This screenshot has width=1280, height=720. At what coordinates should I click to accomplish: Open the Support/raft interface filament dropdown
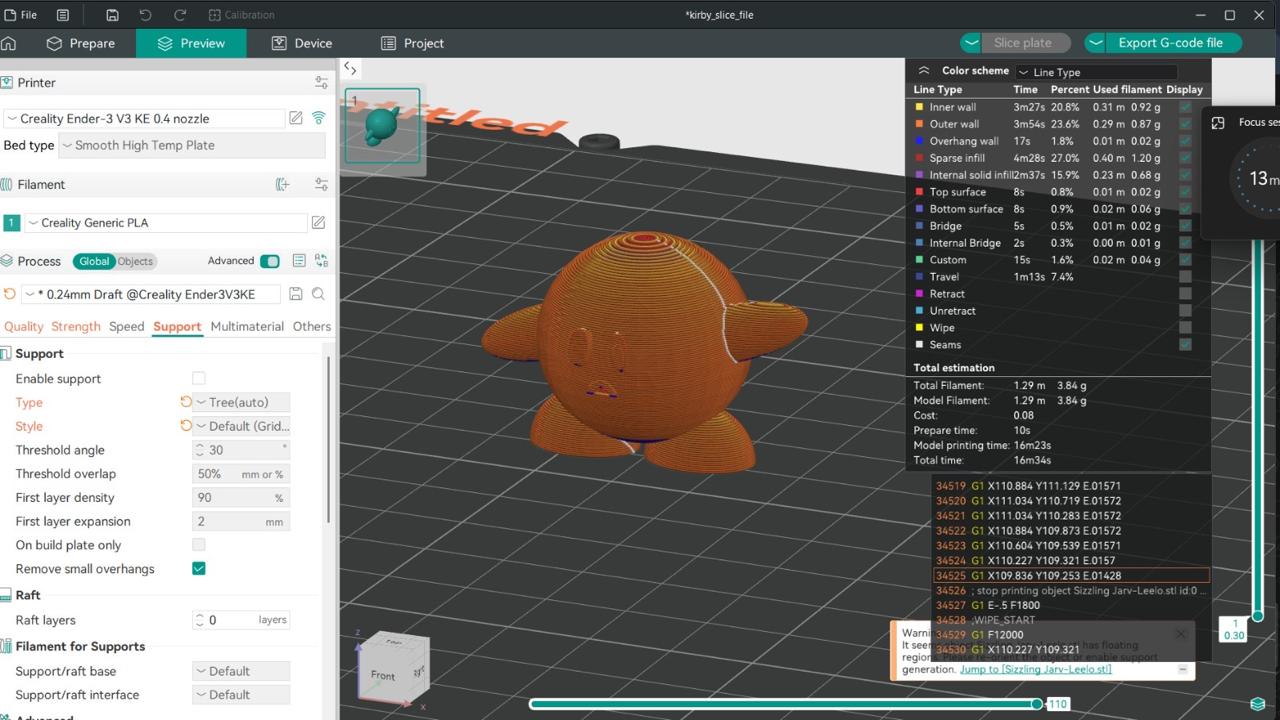tap(241, 695)
